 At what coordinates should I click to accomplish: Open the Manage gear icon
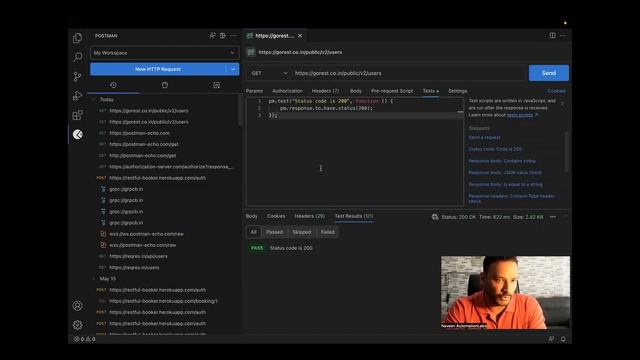78,325
